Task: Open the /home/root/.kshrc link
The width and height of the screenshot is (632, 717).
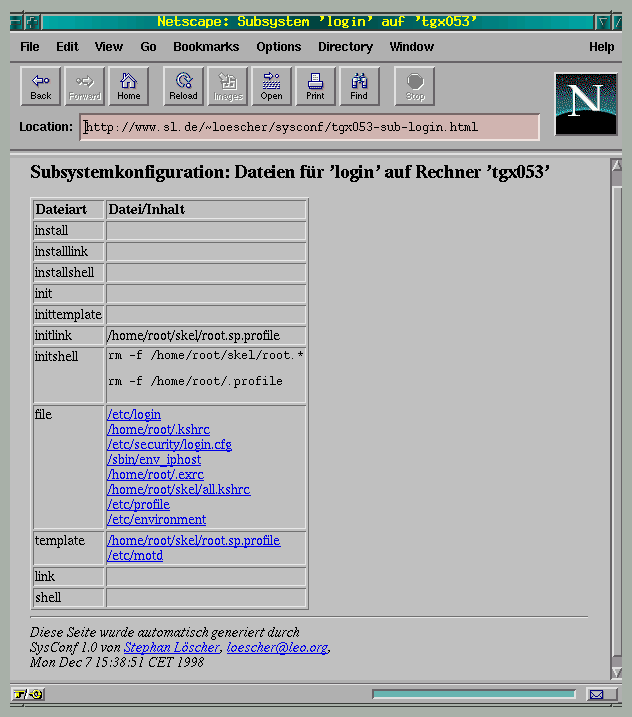Action: (x=158, y=429)
